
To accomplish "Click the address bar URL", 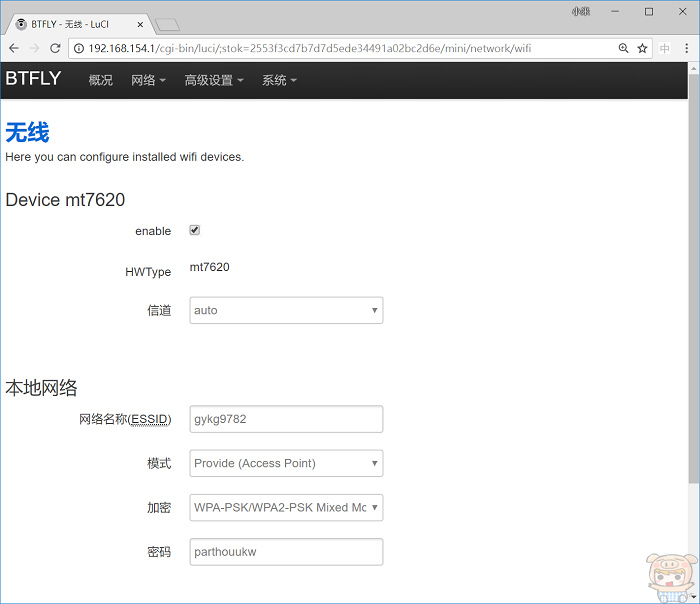I will [309, 48].
